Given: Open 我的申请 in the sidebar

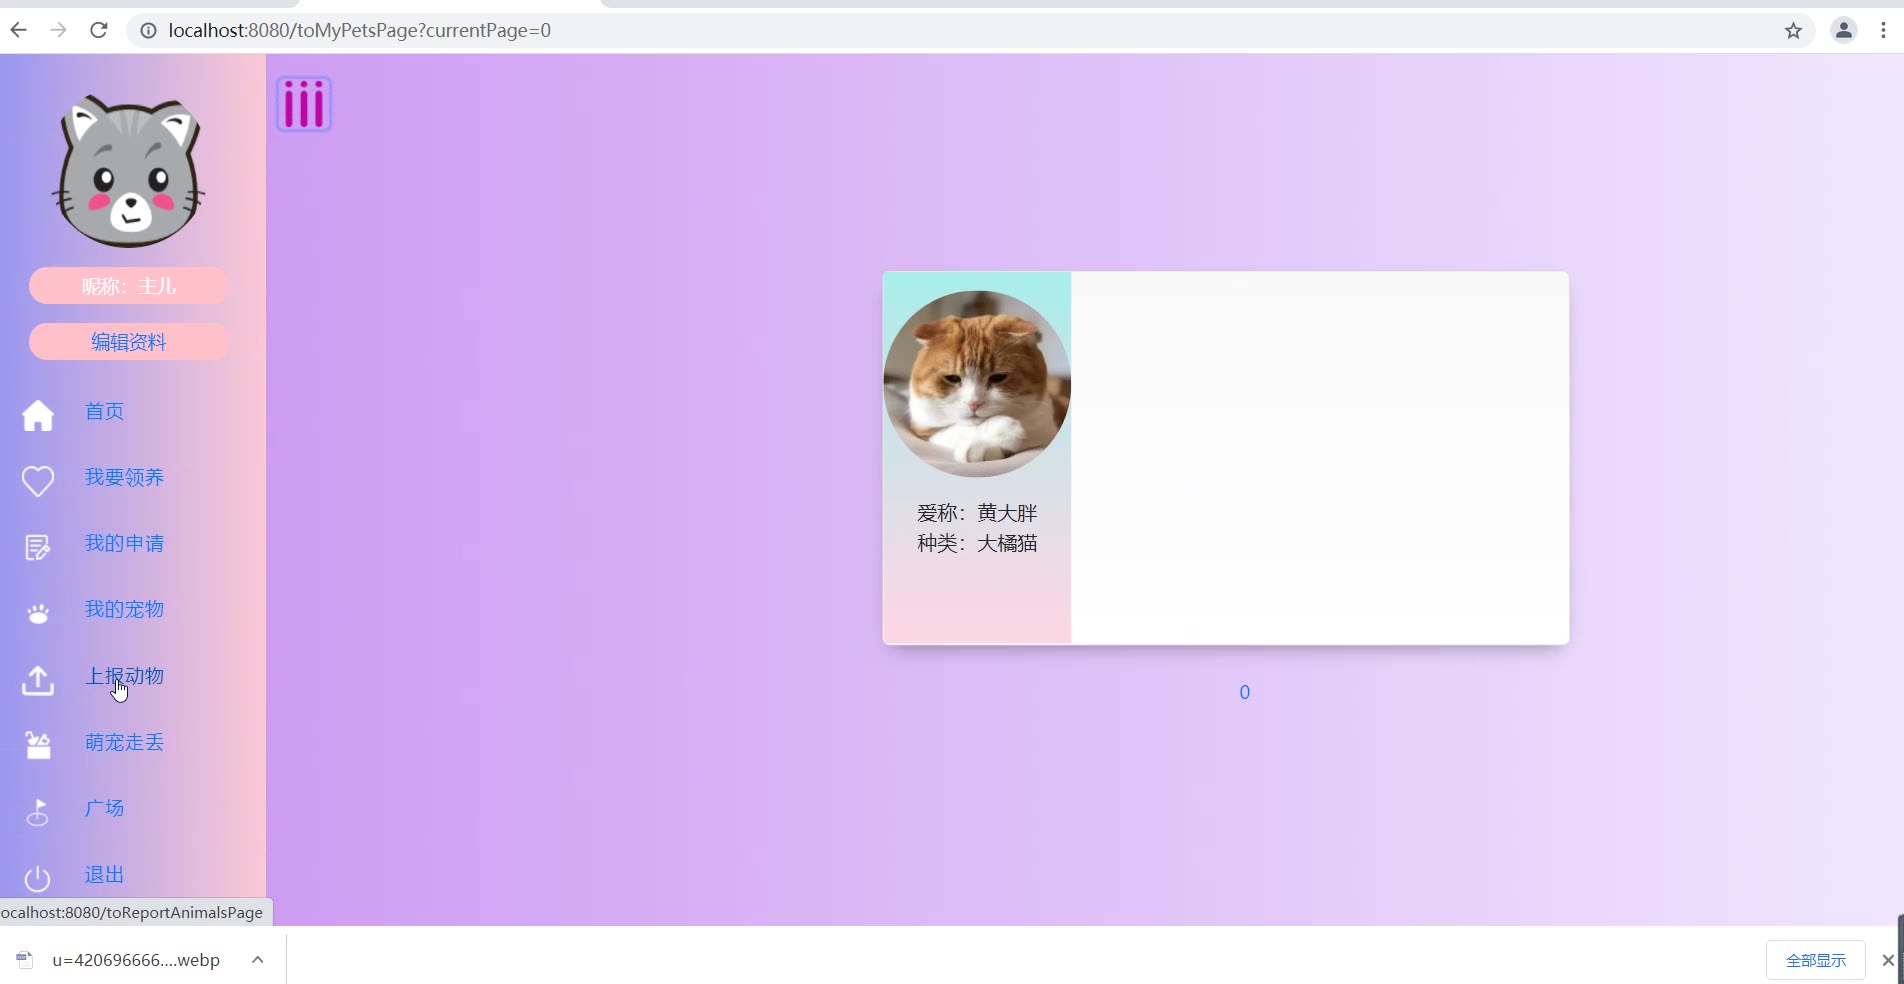Looking at the screenshot, I should 124,543.
